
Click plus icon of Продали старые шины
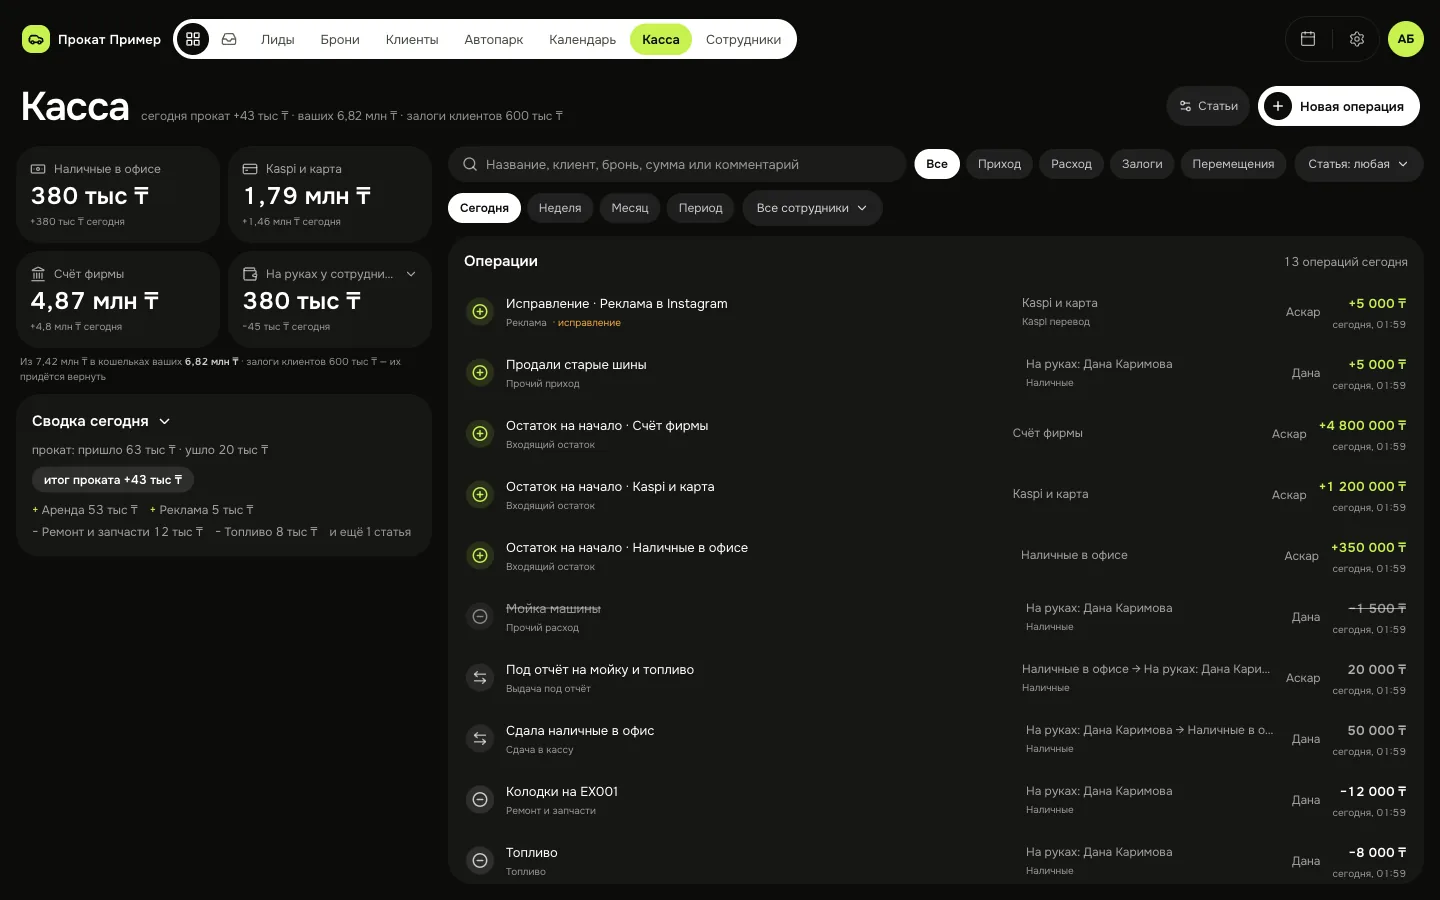click(480, 373)
